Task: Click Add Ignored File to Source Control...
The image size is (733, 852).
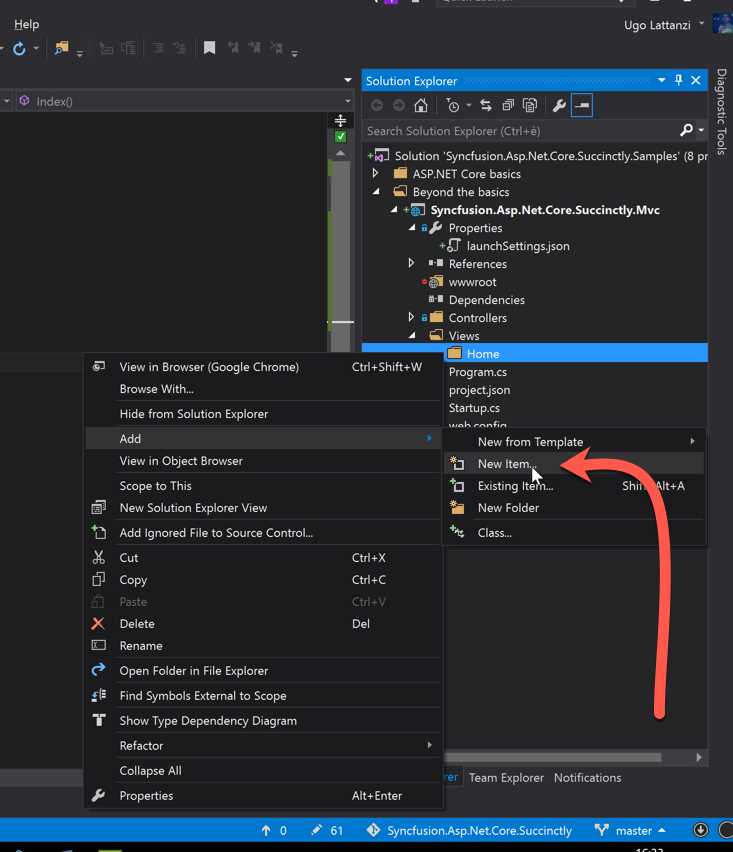Action: click(264, 532)
